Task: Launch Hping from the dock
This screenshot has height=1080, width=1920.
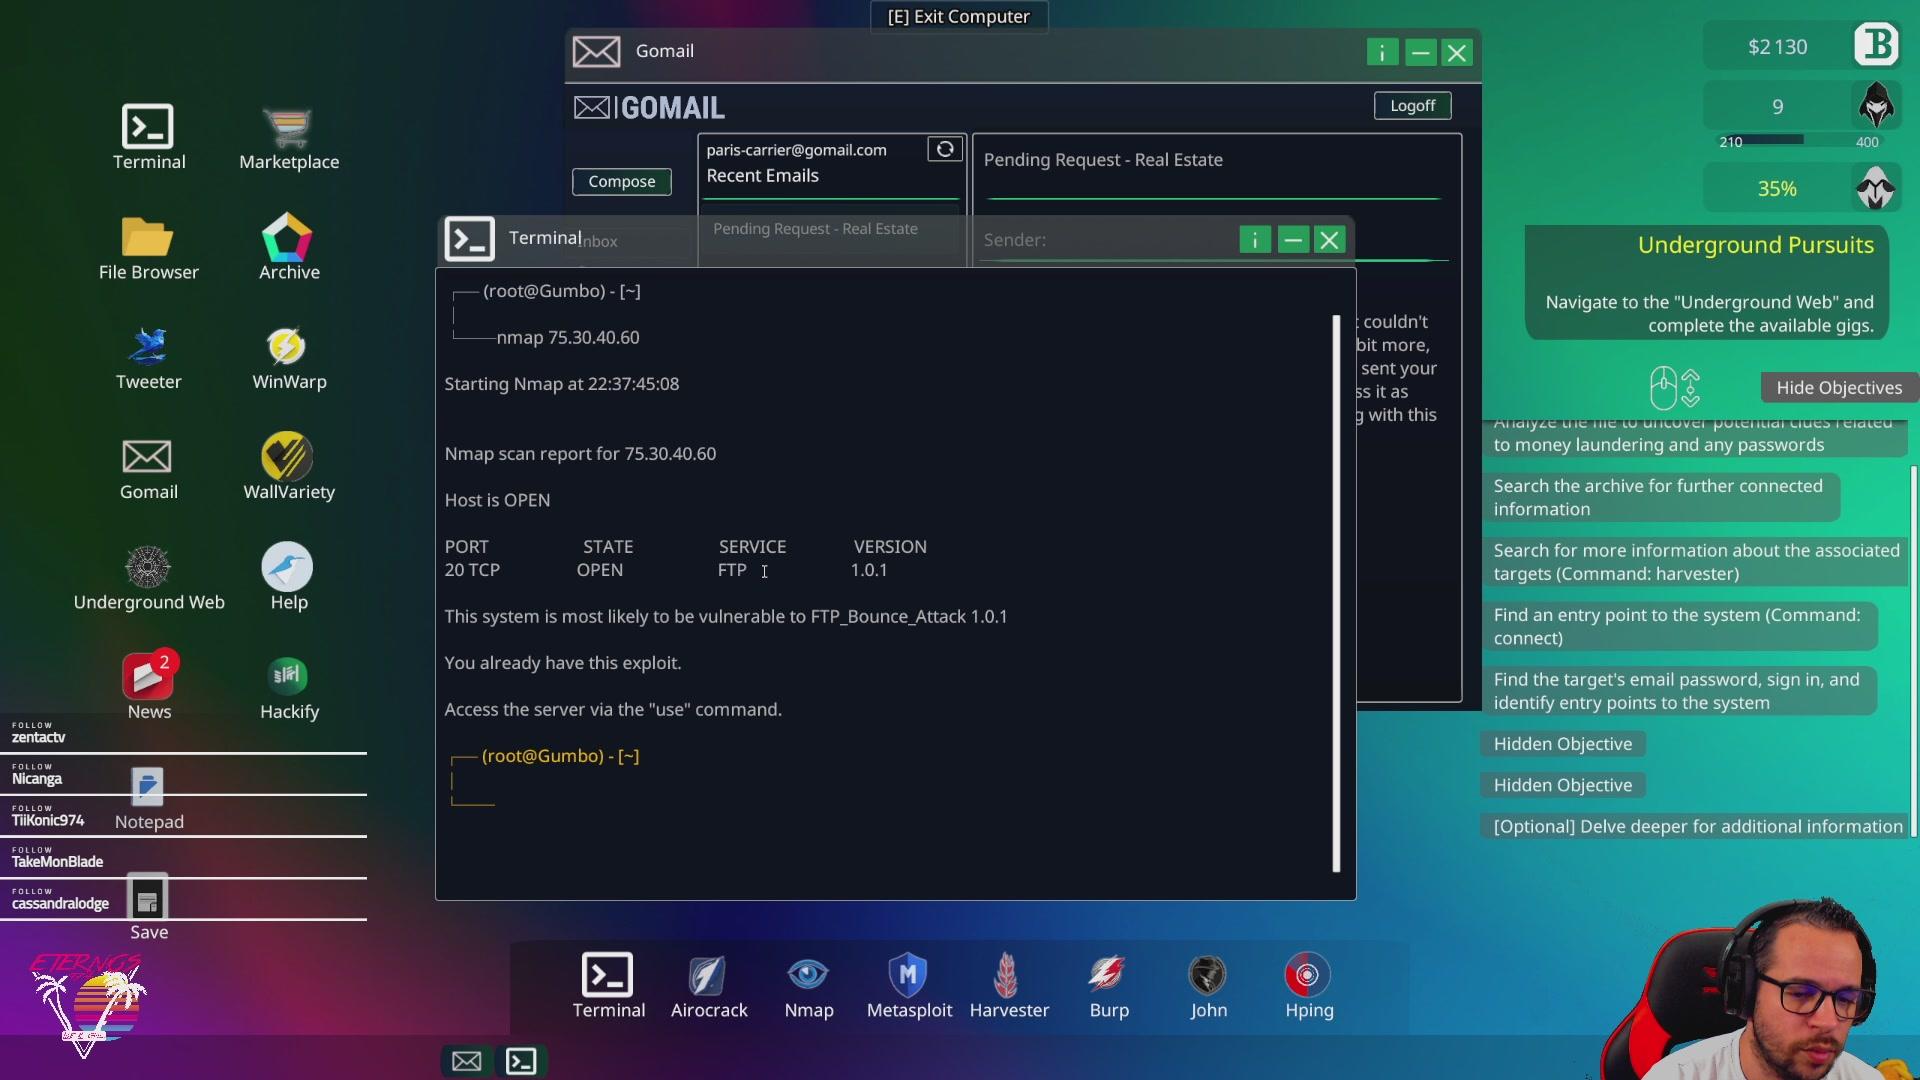Action: [x=1308, y=985]
